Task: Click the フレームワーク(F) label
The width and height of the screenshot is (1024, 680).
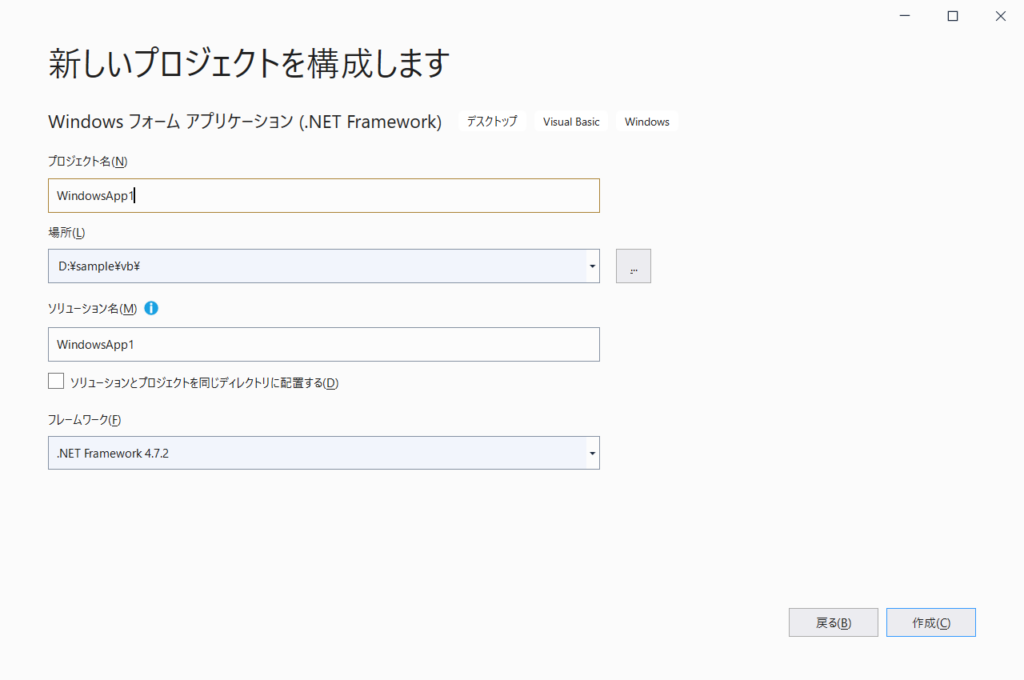Action: click(x=84, y=420)
